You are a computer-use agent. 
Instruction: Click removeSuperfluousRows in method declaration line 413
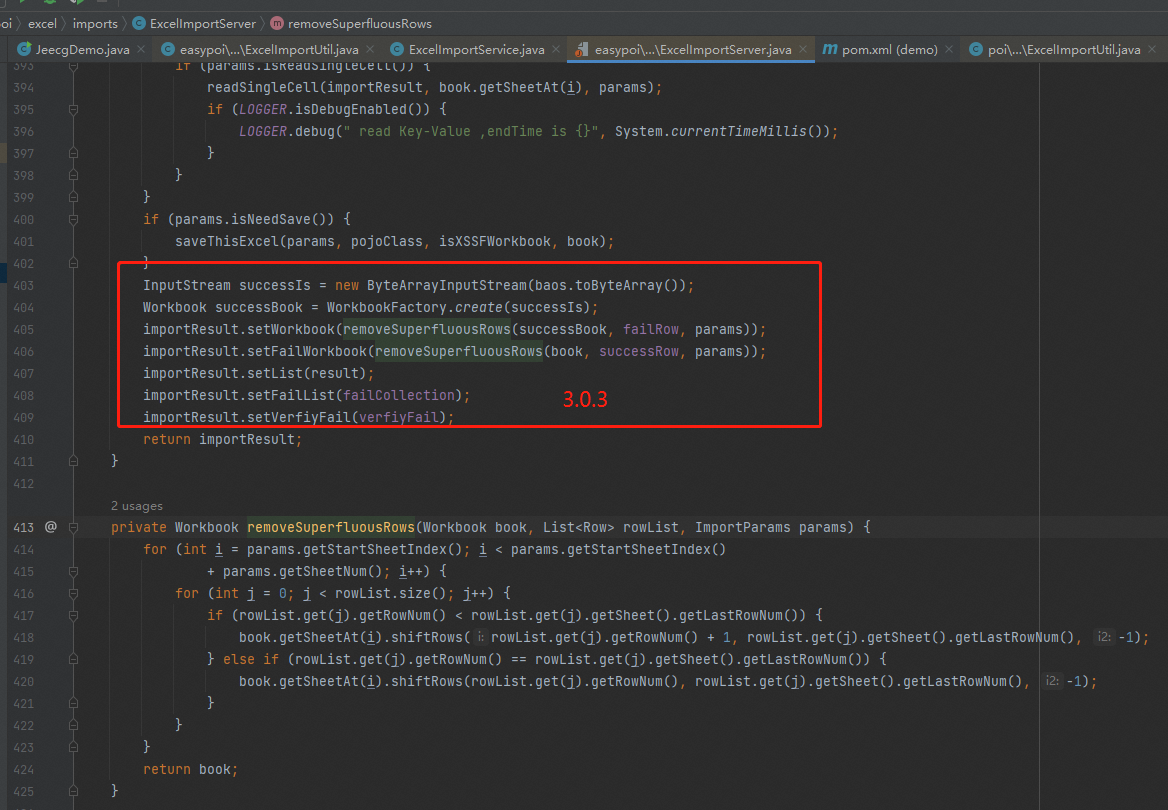coord(331,527)
